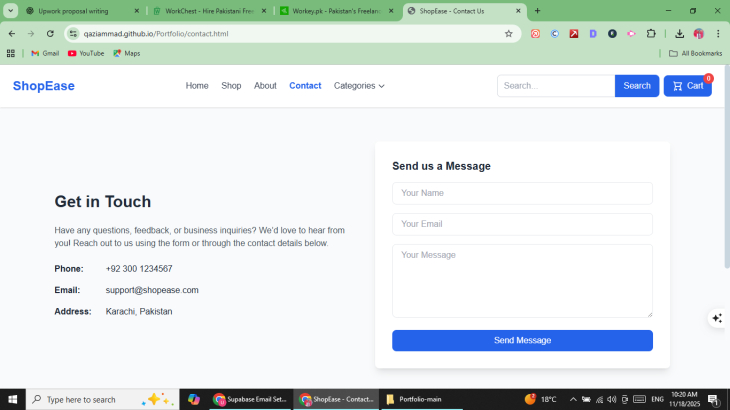The width and height of the screenshot is (730, 410).
Task: Open the Extensions puzzle icon
Action: pos(651,33)
